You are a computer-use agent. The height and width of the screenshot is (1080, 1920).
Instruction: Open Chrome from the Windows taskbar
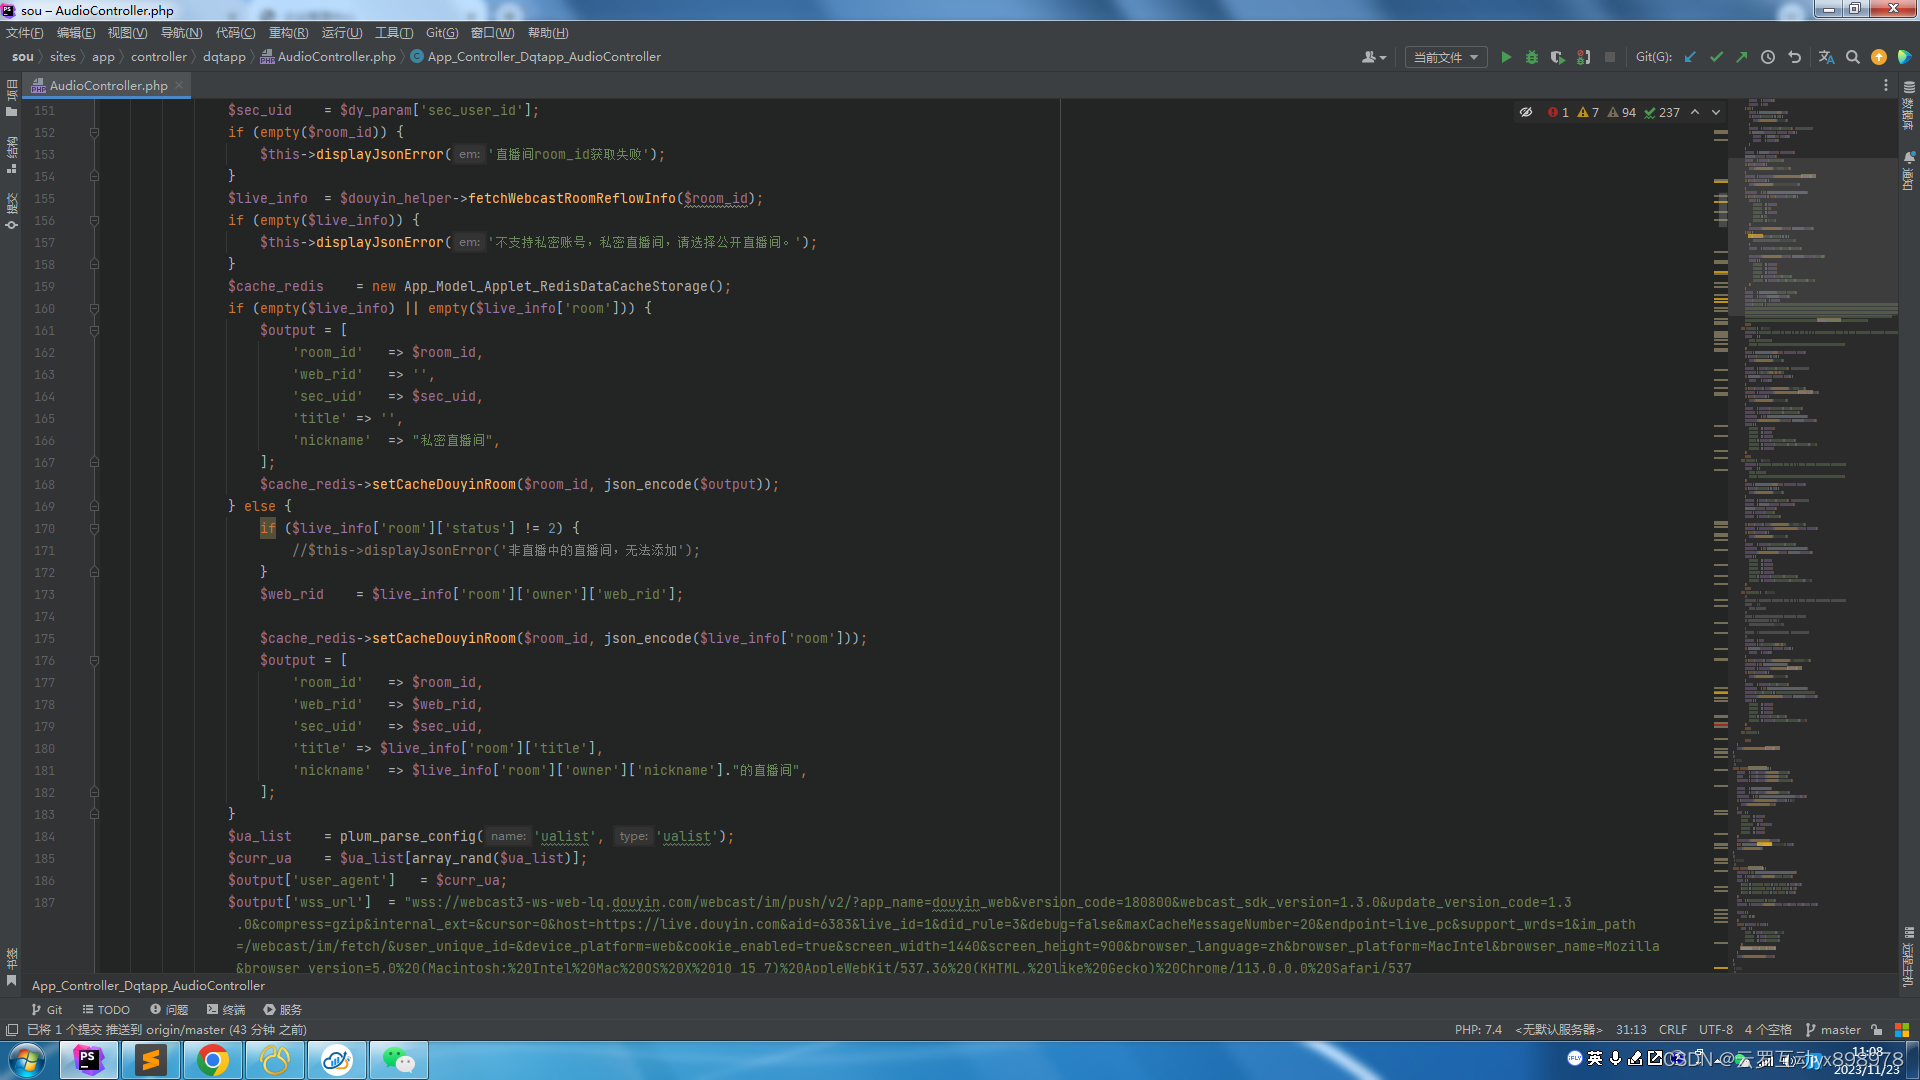click(213, 1060)
